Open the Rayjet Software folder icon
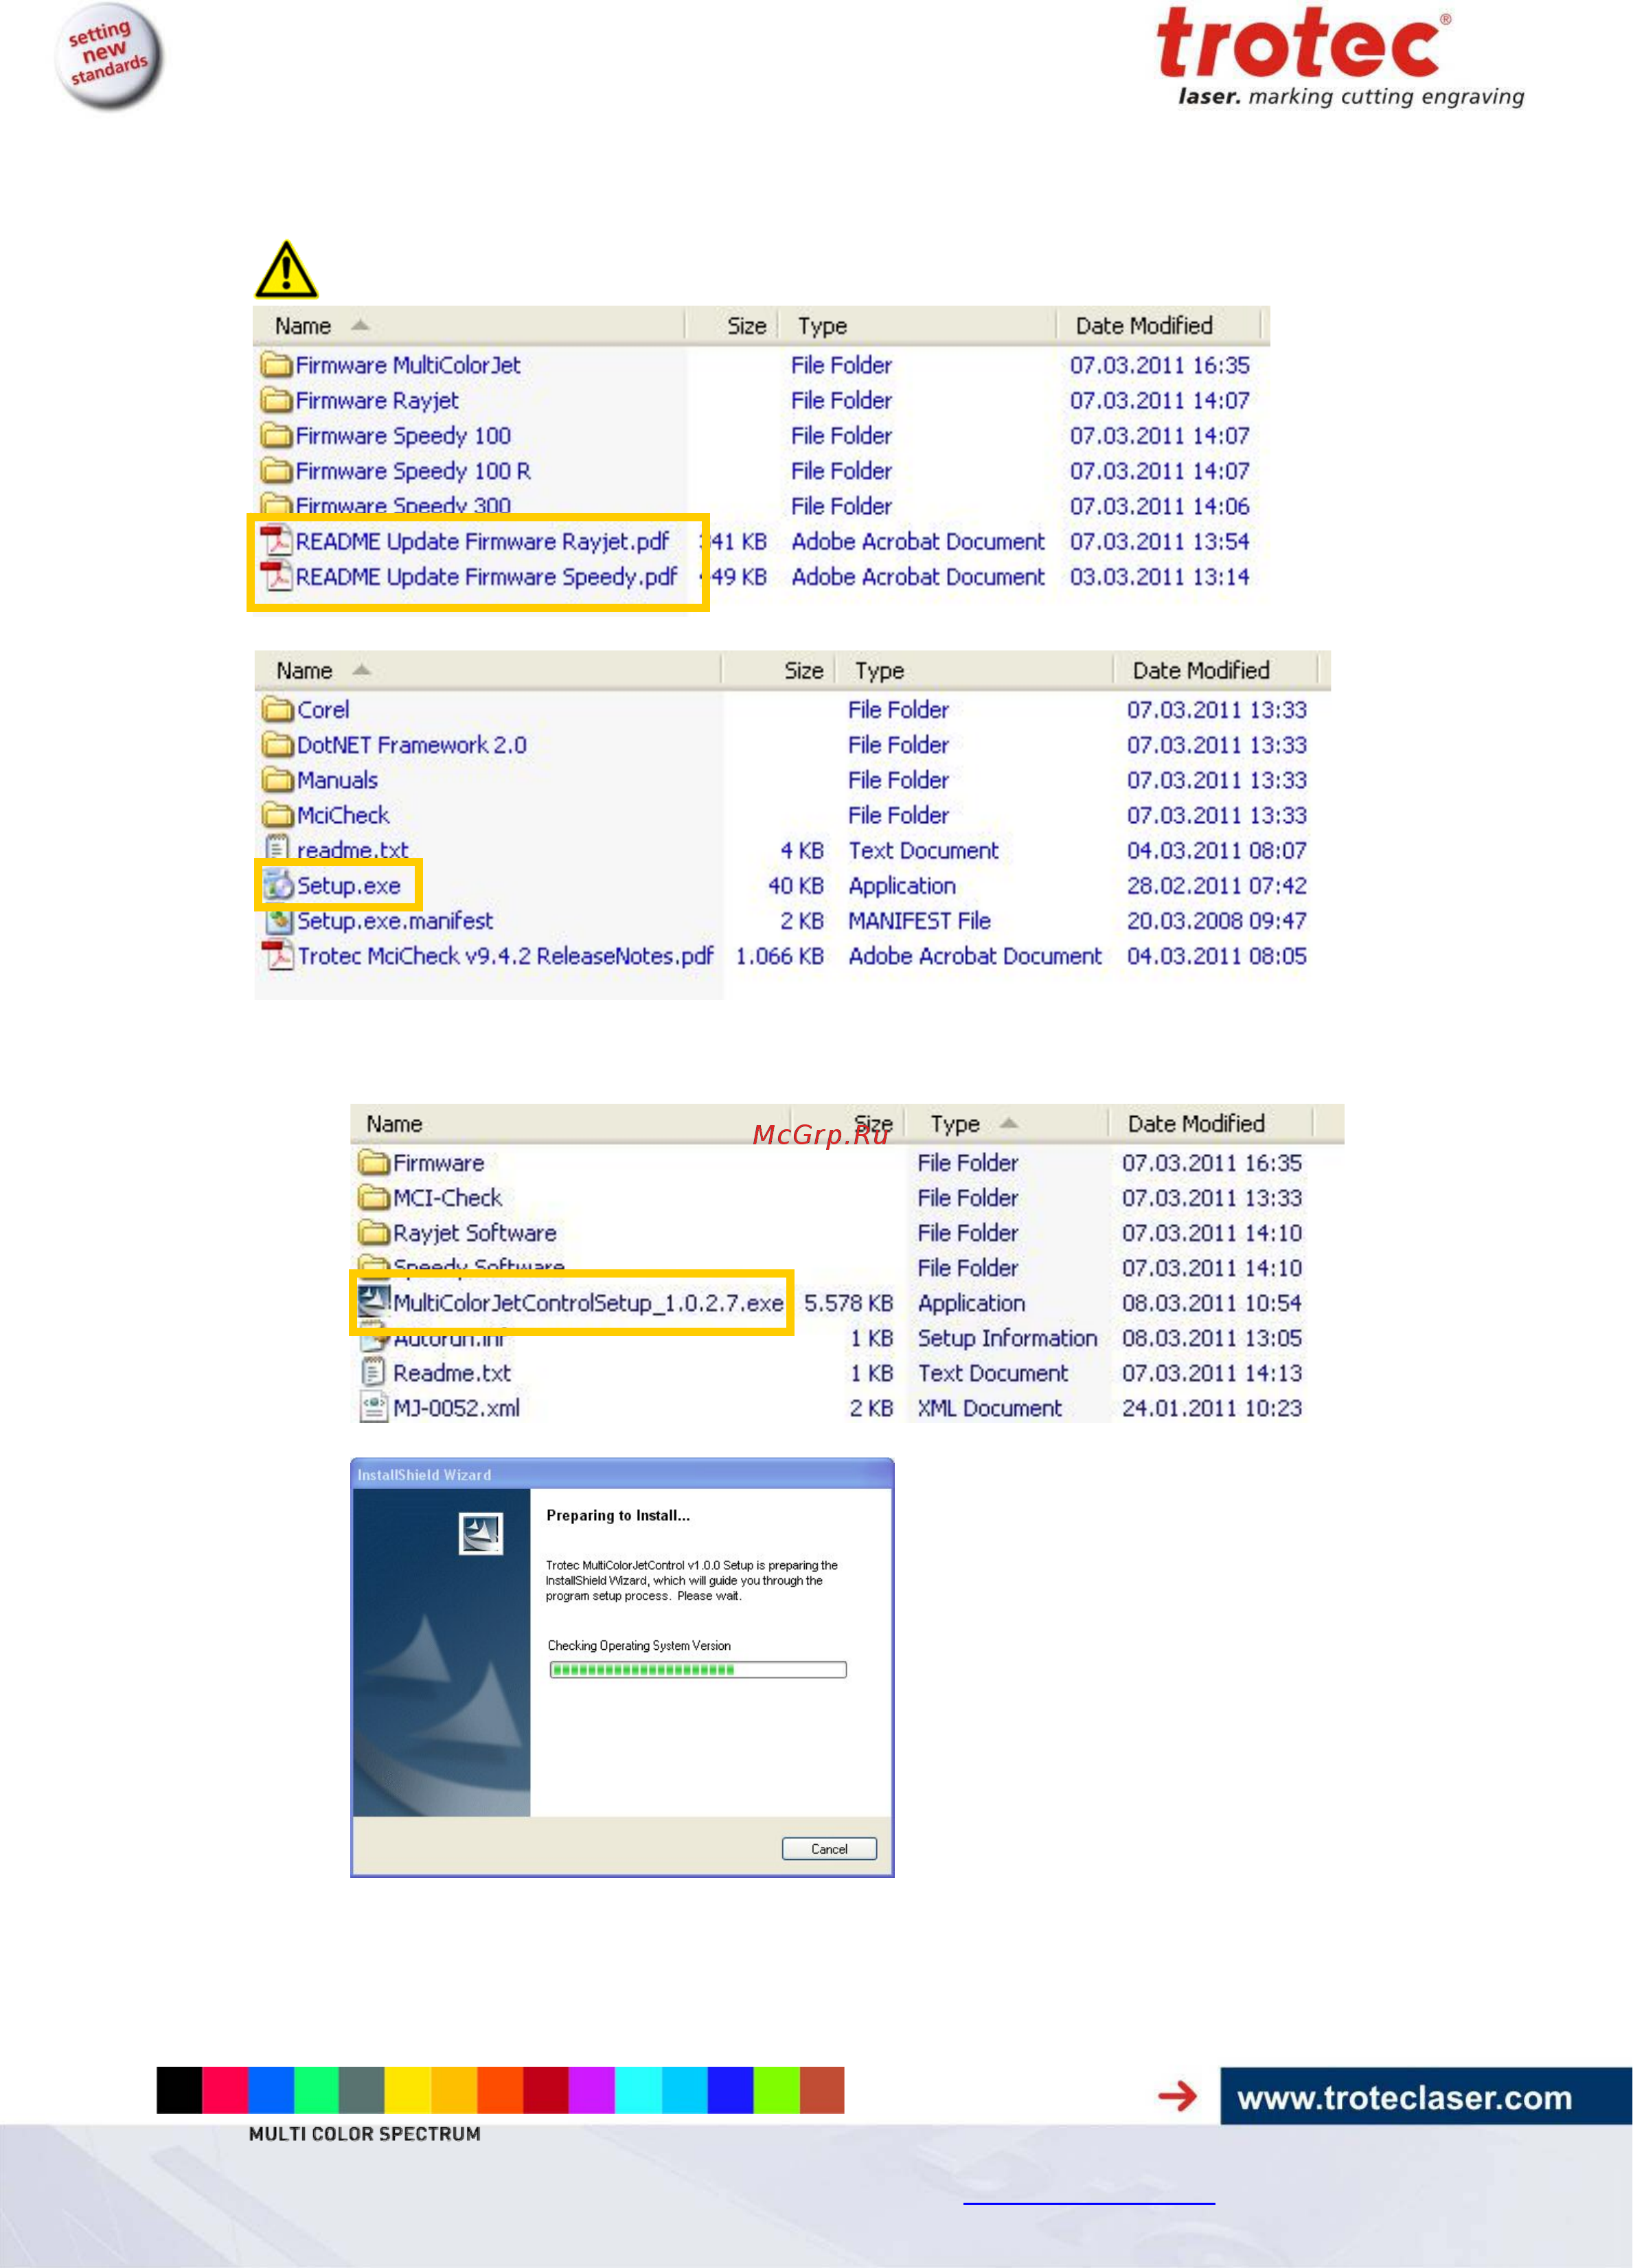Image resolution: width=1633 pixels, height=2268 pixels. 374,1233
